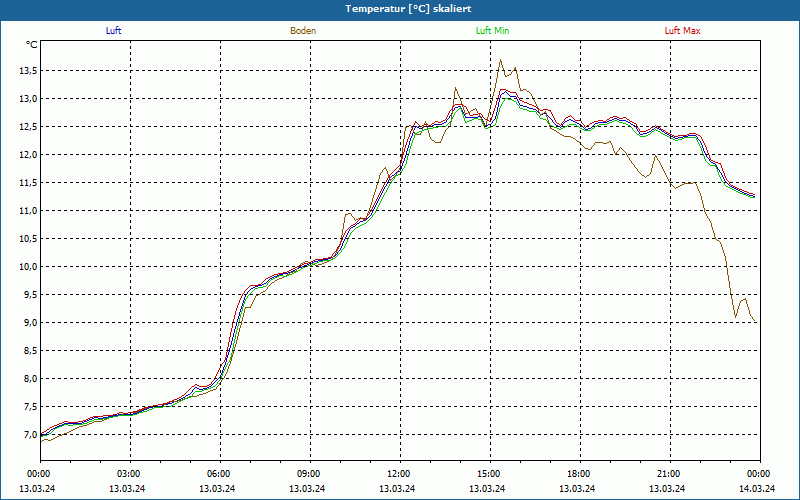The width and height of the screenshot is (800, 500).
Task: Click the 7,0 y-axis value
Action: pos(30,435)
